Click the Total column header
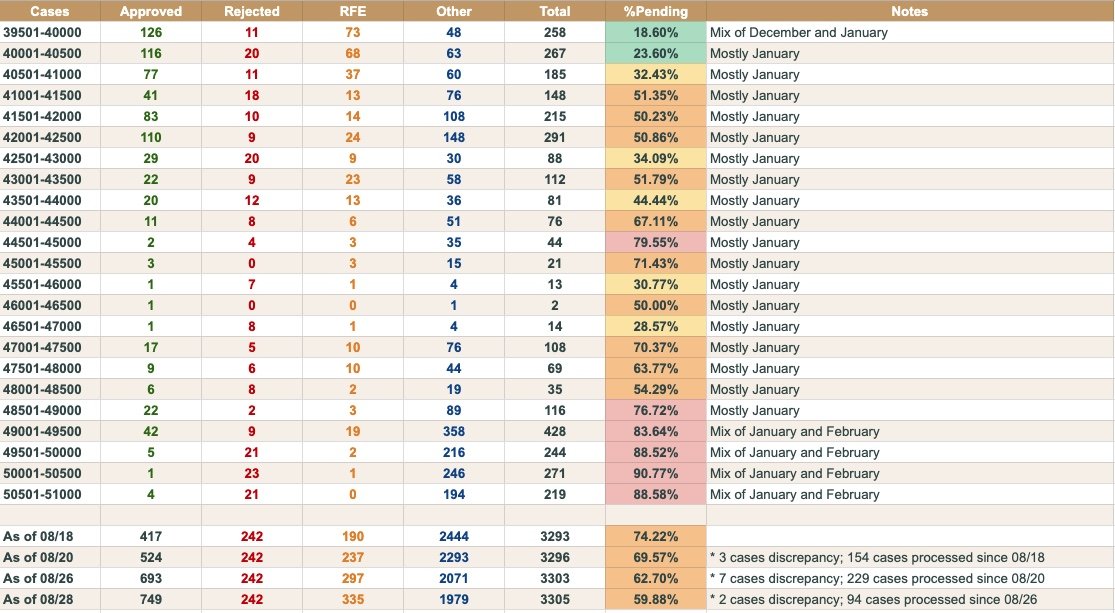 click(554, 11)
